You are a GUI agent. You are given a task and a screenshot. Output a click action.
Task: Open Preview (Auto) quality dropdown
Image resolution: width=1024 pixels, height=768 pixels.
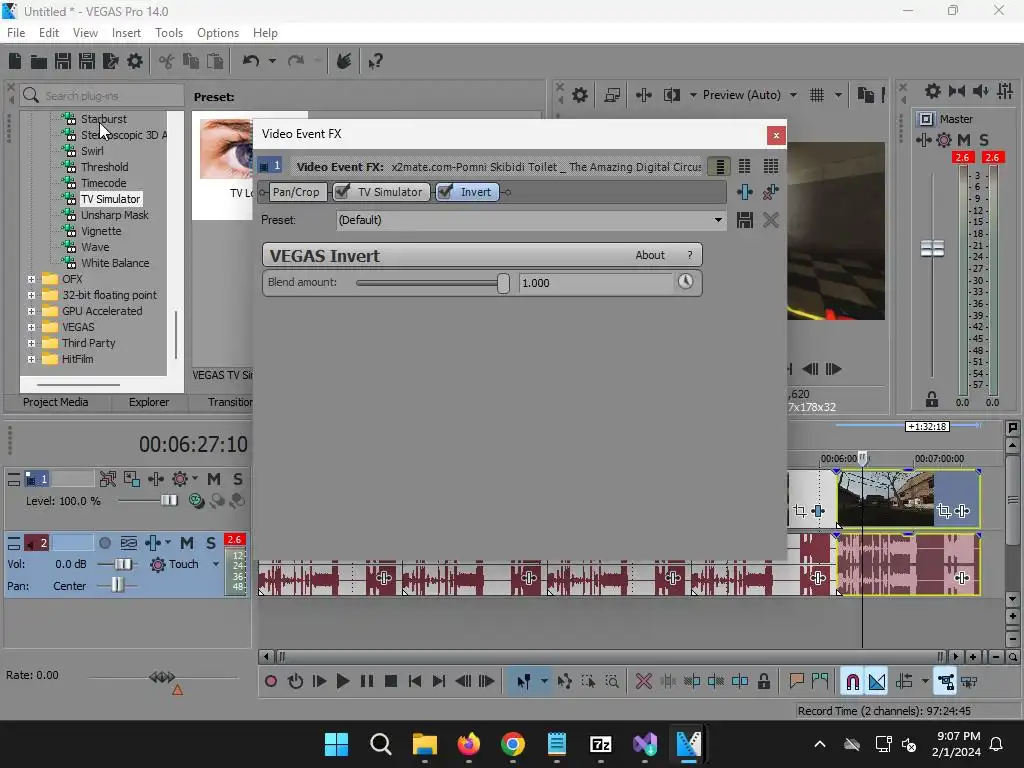pos(793,95)
